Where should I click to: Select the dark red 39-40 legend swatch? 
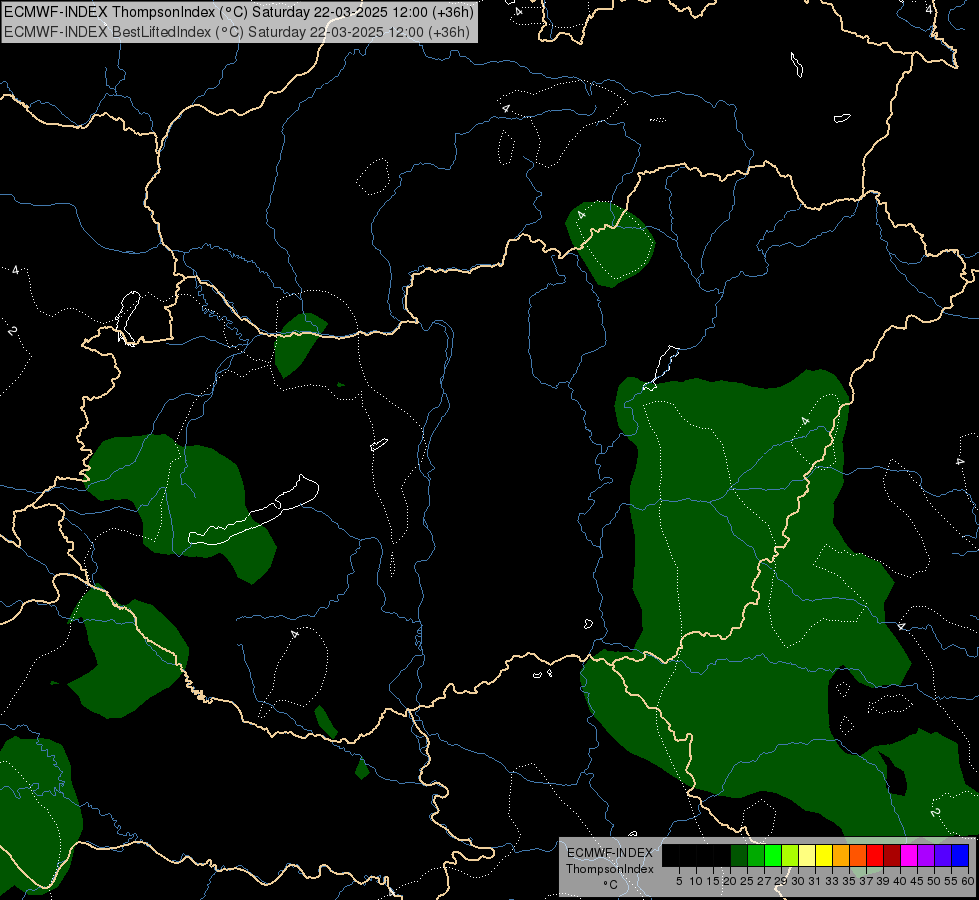click(892, 855)
